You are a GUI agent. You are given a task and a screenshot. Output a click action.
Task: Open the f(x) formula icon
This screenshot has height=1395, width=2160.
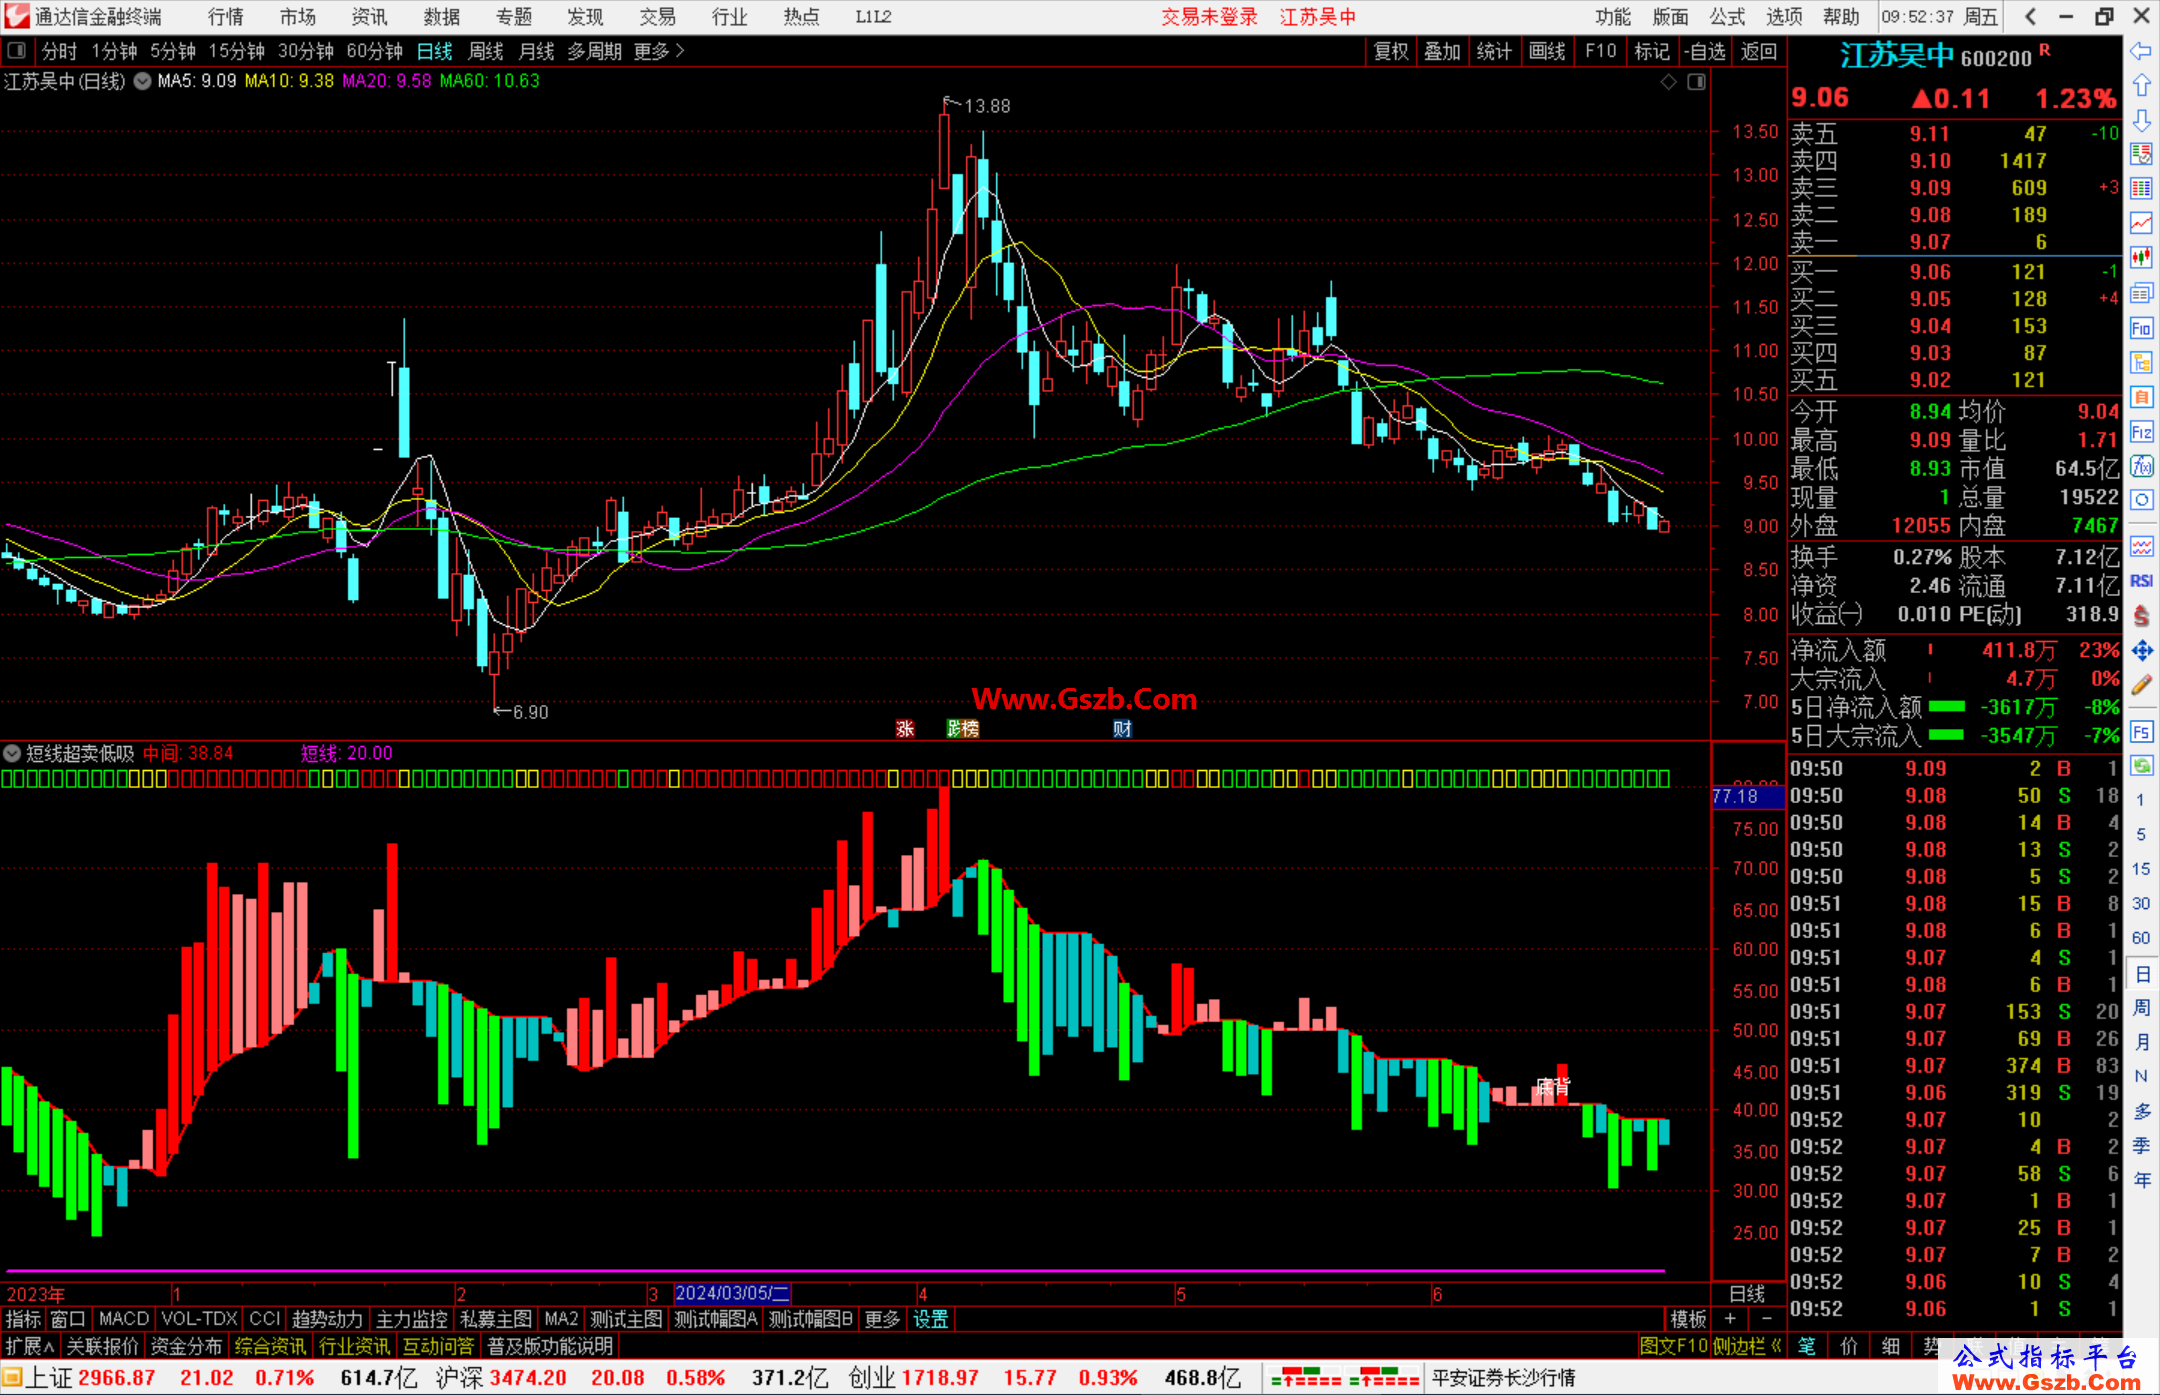point(2141,466)
